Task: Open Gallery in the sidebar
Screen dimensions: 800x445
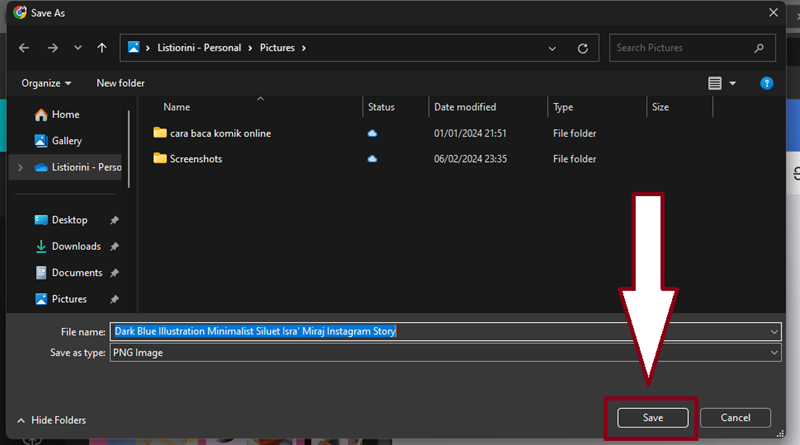Action: [66, 141]
